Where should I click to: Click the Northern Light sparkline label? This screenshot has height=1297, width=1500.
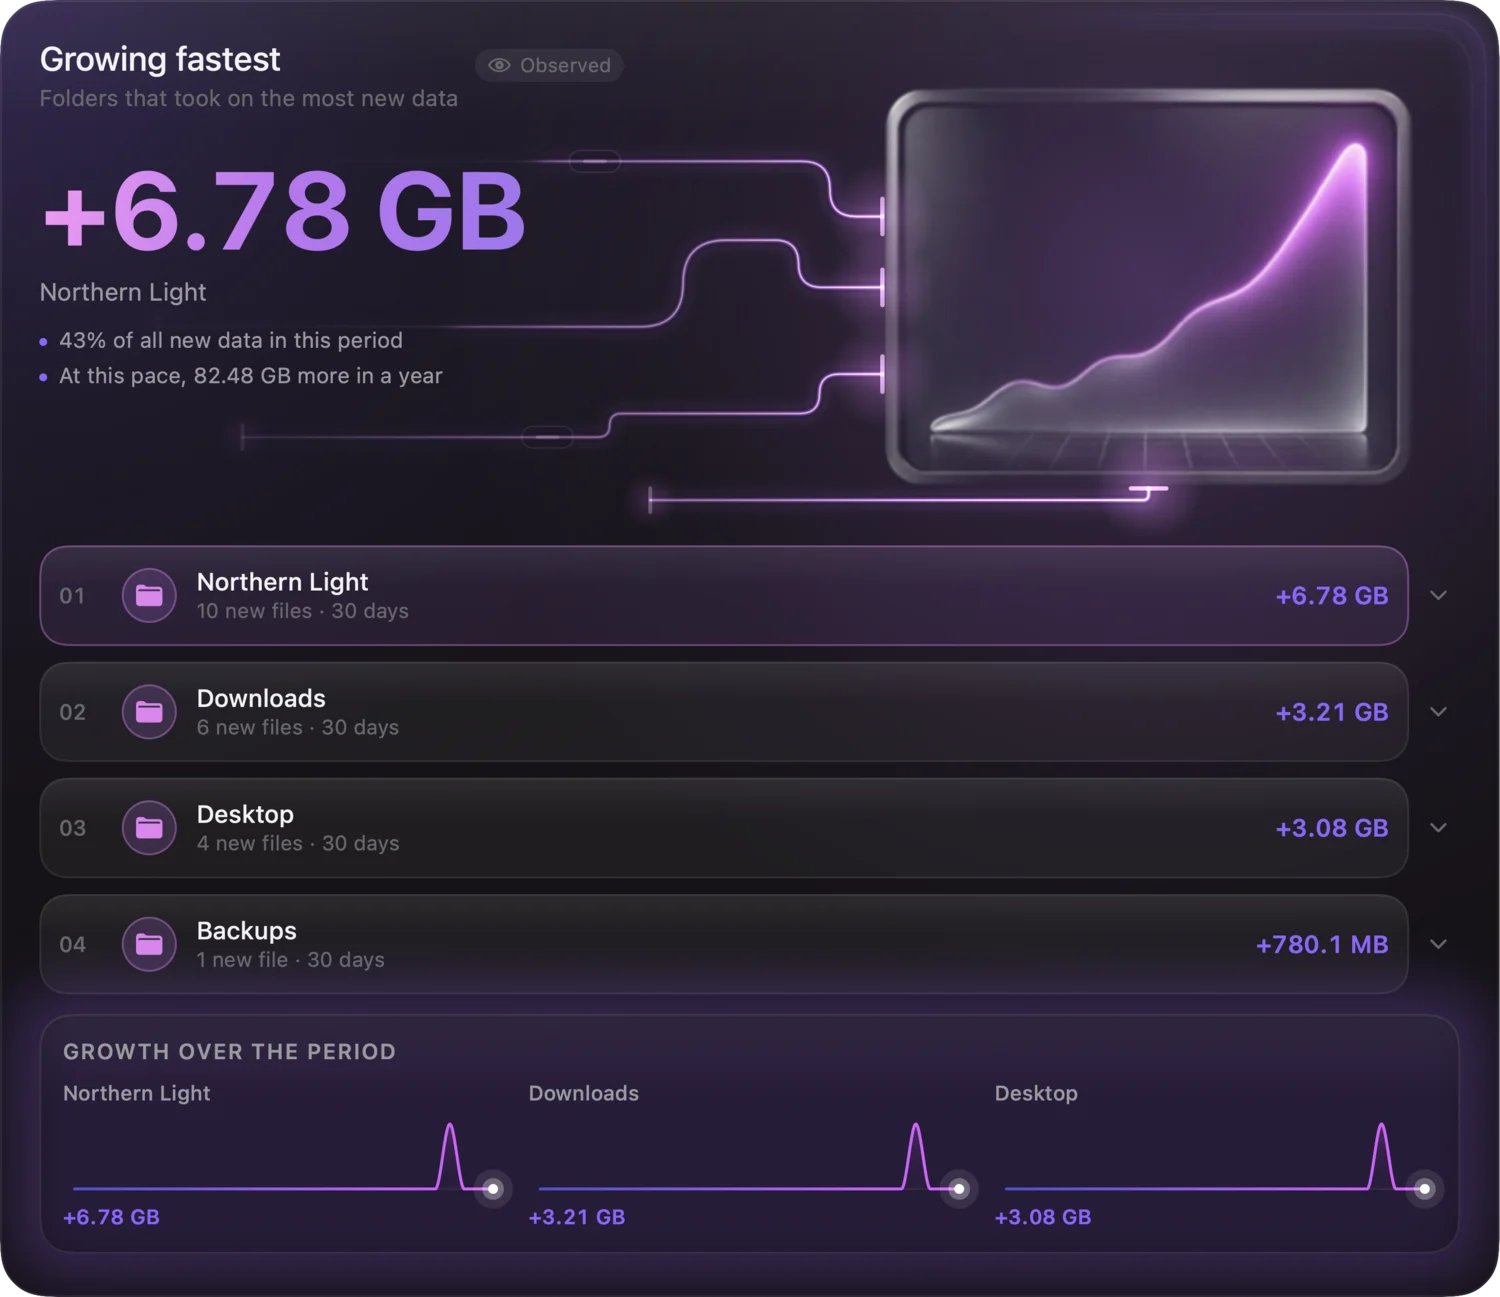[137, 1093]
